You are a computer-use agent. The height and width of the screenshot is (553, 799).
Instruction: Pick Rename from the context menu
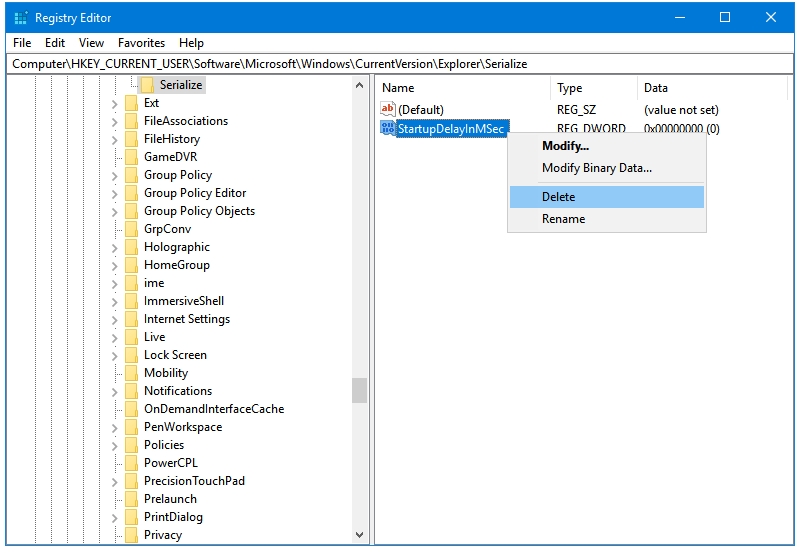(x=563, y=219)
